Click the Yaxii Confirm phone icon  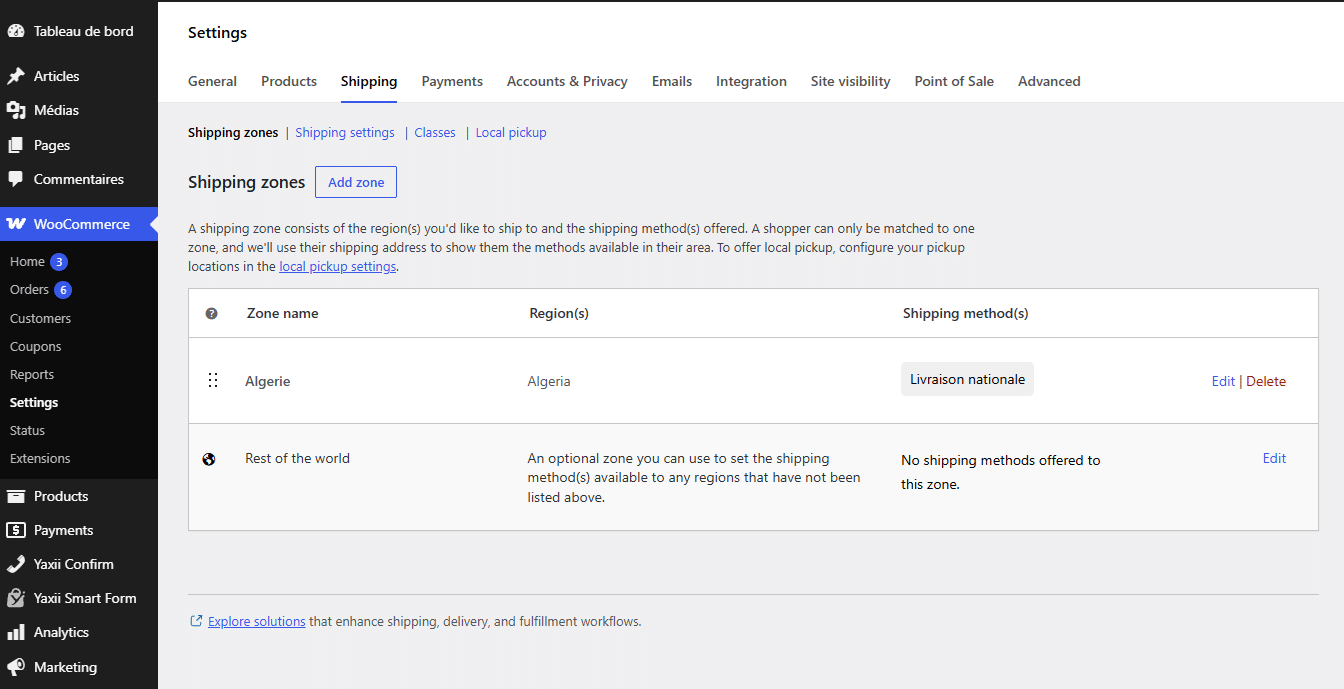[15, 564]
